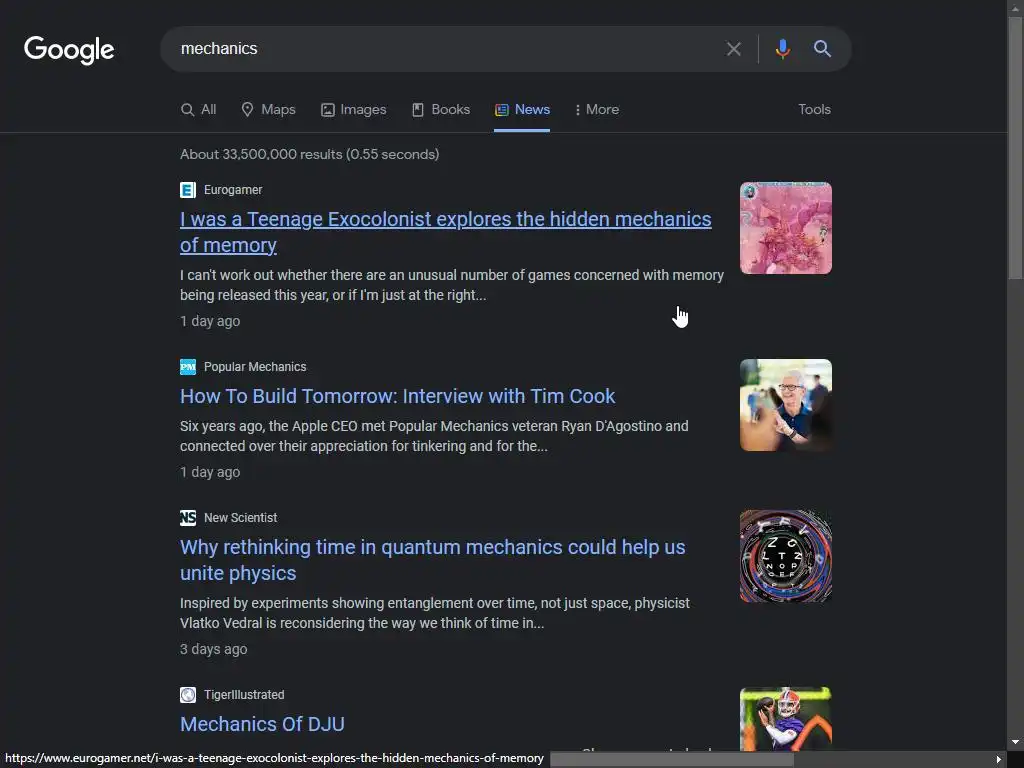Click the New Scientist article snippet
The height and width of the screenshot is (768, 1024).
[x=435, y=613]
